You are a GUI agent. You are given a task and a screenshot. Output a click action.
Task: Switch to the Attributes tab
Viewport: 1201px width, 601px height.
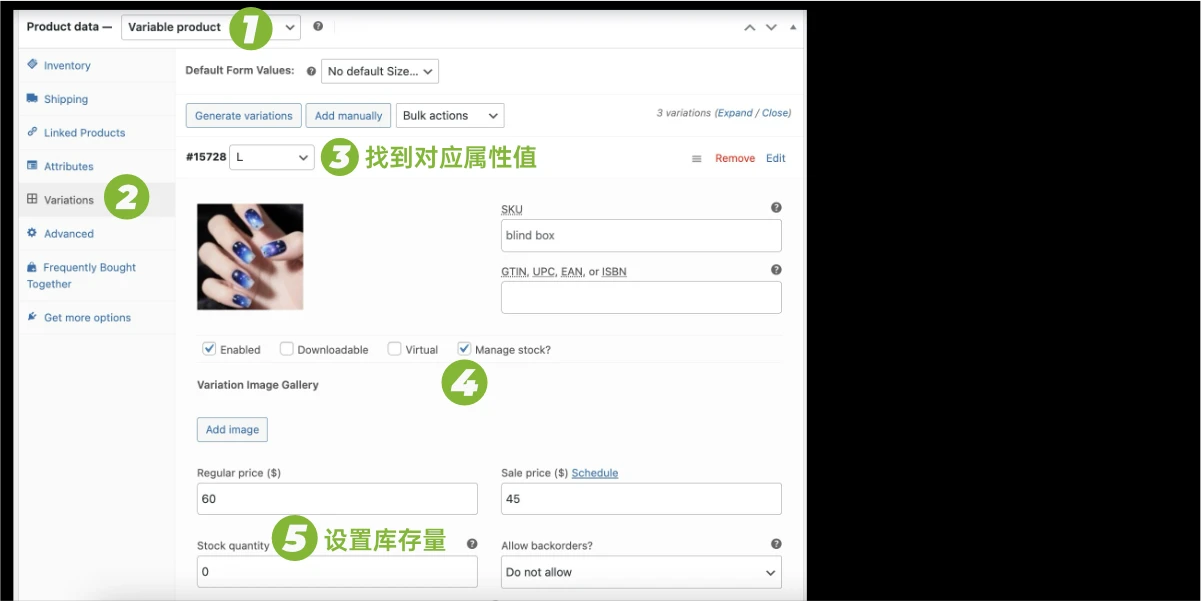68,167
